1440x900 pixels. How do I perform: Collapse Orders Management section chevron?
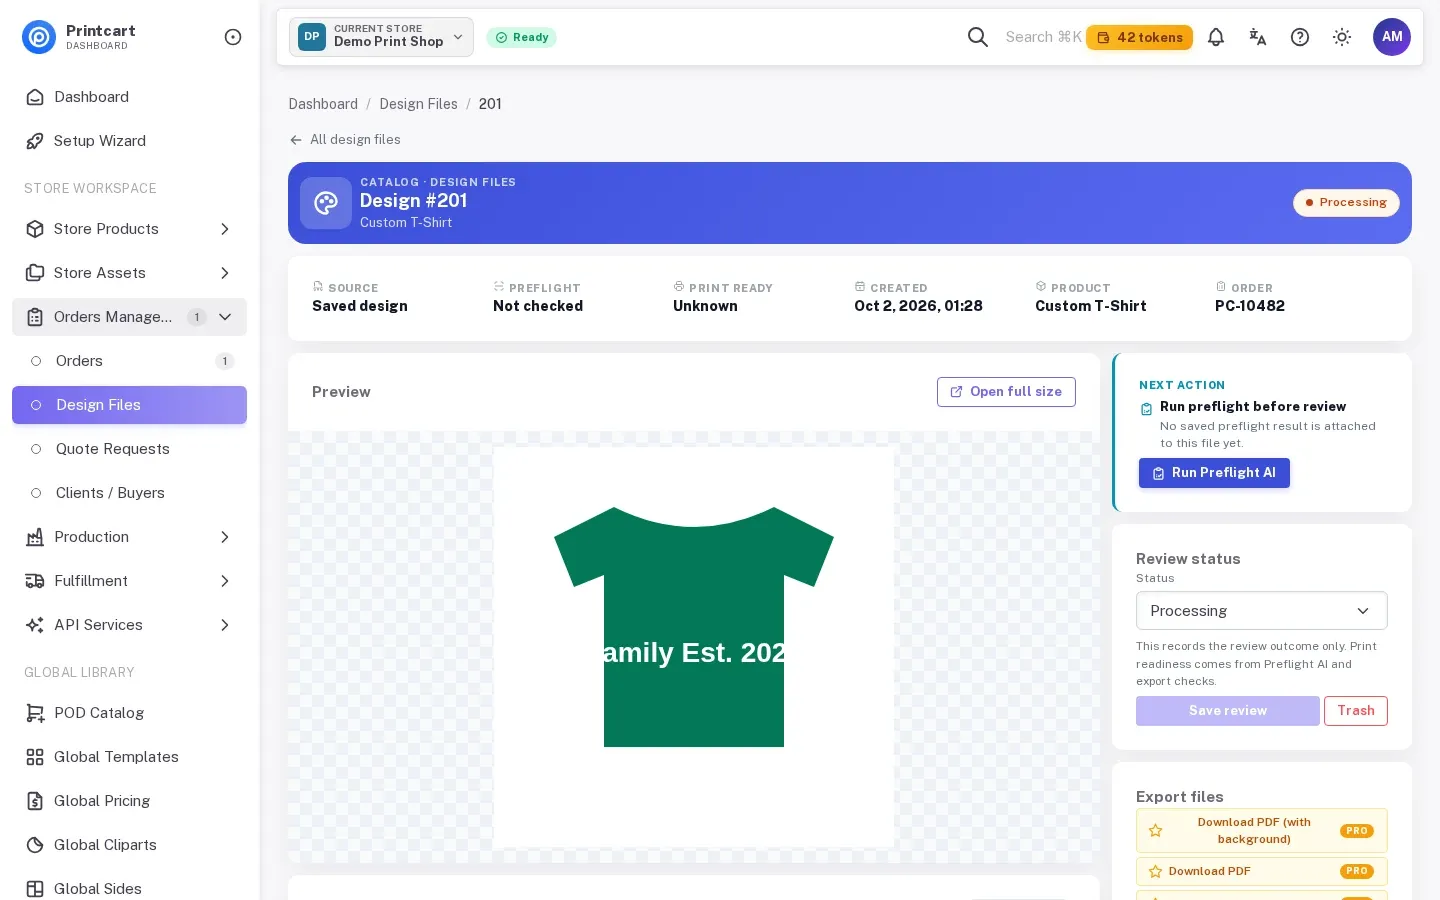coord(225,317)
